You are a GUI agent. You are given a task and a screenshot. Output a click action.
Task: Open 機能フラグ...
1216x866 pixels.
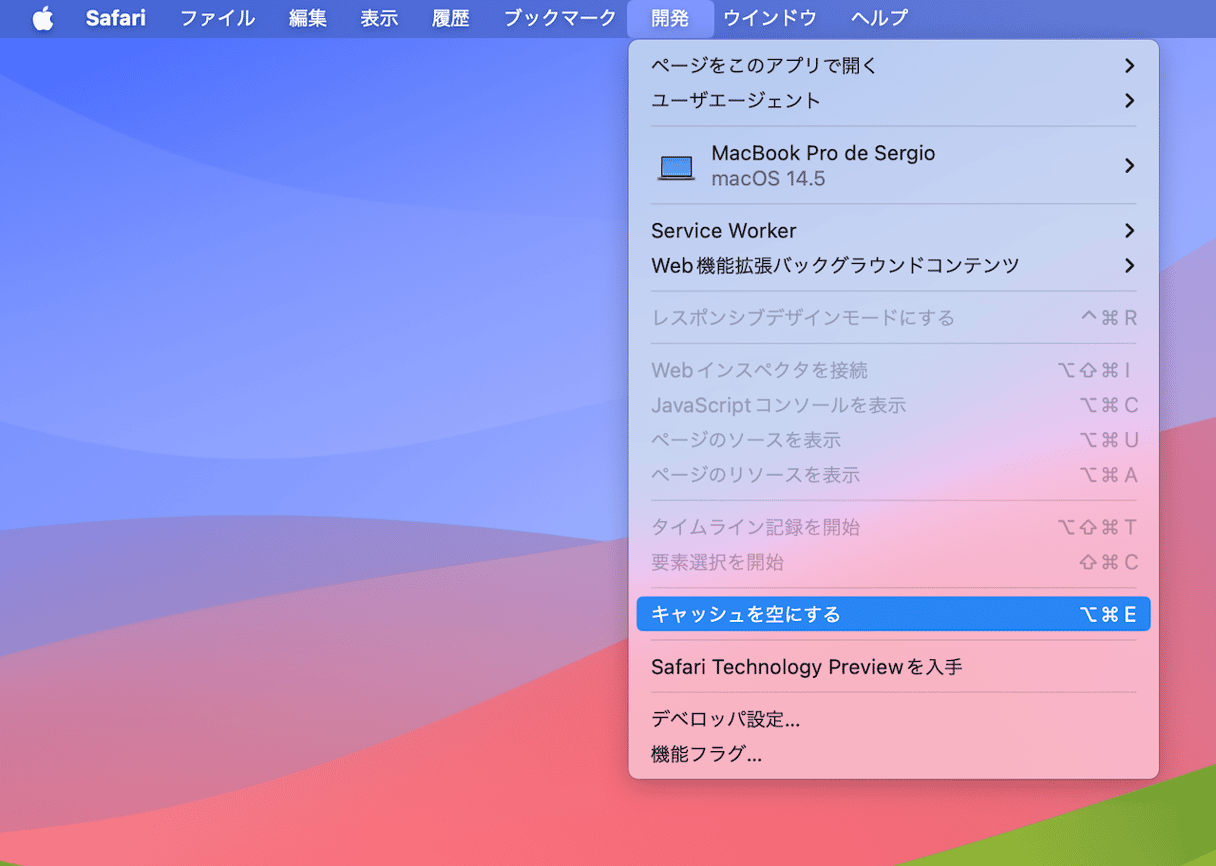click(x=893, y=754)
